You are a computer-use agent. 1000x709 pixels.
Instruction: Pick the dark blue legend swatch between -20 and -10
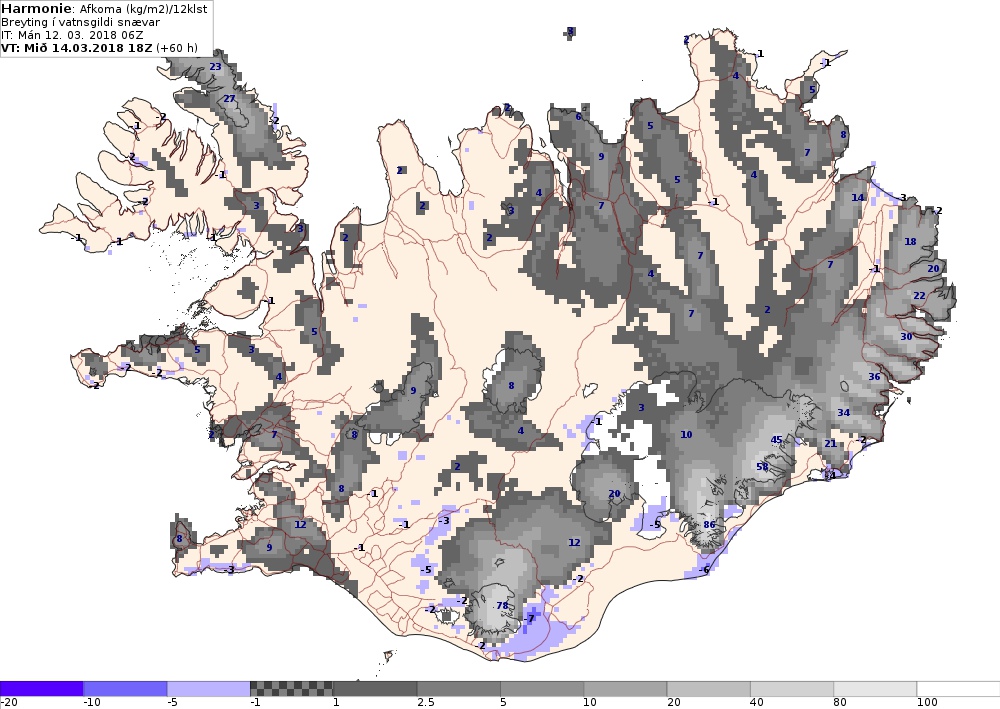tap(42, 689)
